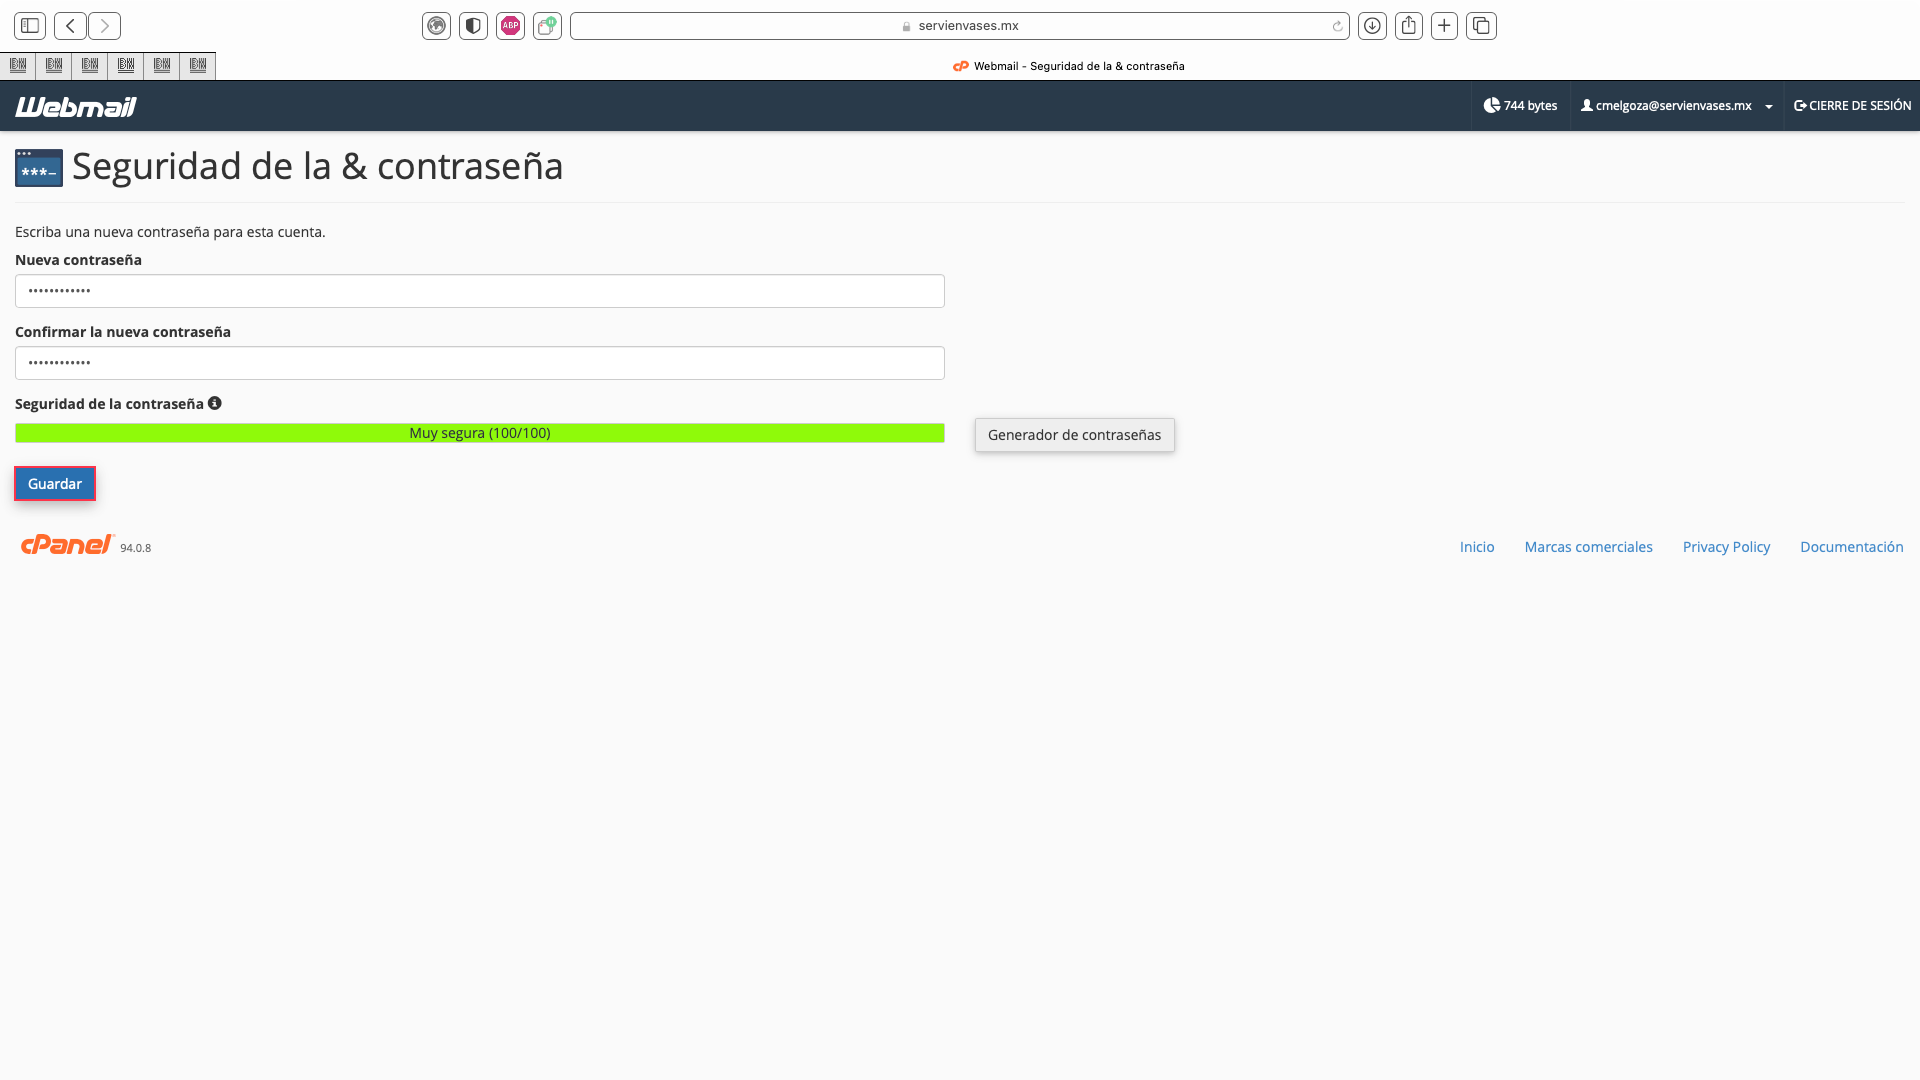Open the Privacy Policy link
The height and width of the screenshot is (1080, 1920).
click(x=1726, y=547)
